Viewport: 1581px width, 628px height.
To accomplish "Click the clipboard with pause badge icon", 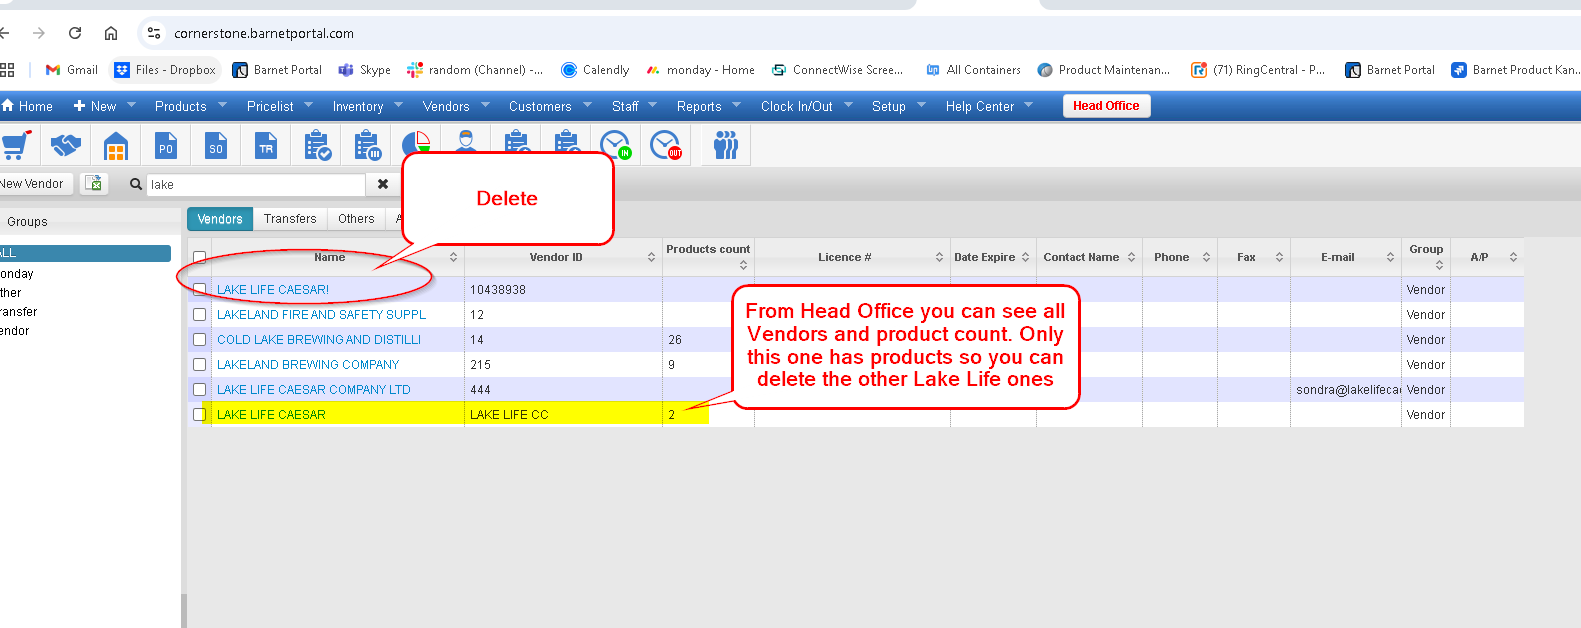I will [367, 146].
